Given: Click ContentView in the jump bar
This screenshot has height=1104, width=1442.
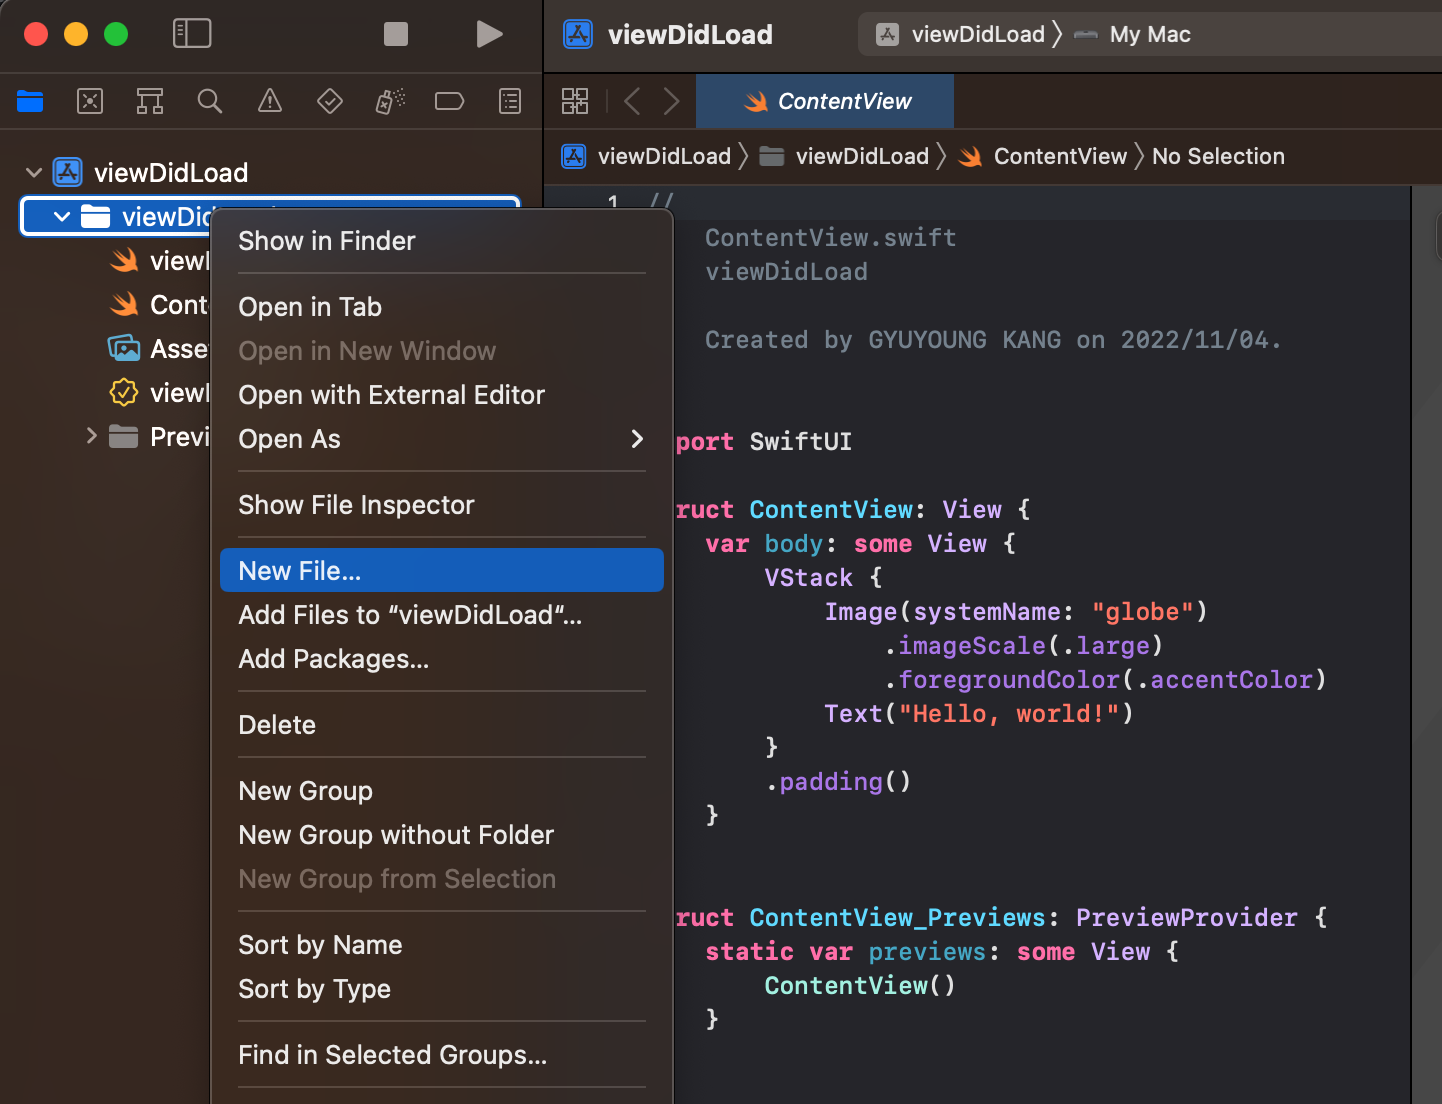Looking at the screenshot, I should click(x=1043, y=156).
